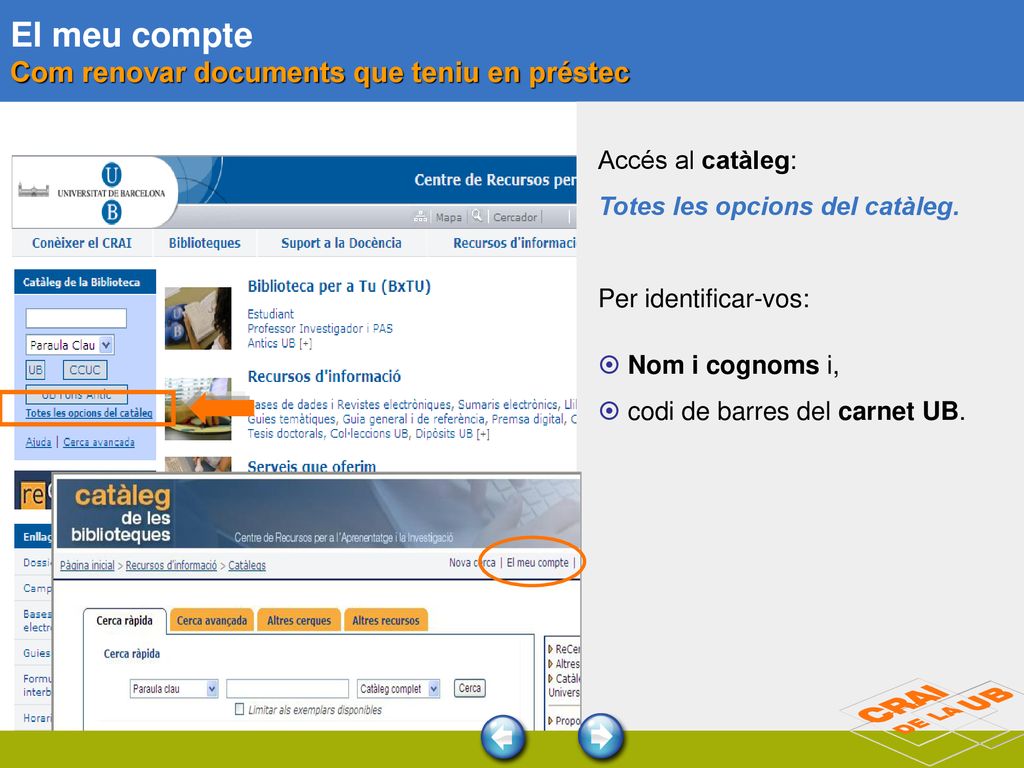Screen dimensions: 1024x768
Task: Click the sidebar Cerca avançada link
Action: click(99, 442)
